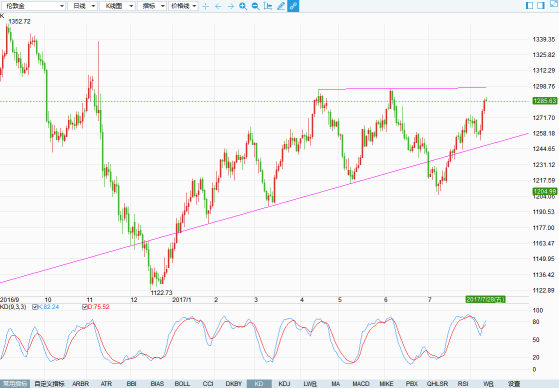Show right panel layout icon

tap(541, 5)
